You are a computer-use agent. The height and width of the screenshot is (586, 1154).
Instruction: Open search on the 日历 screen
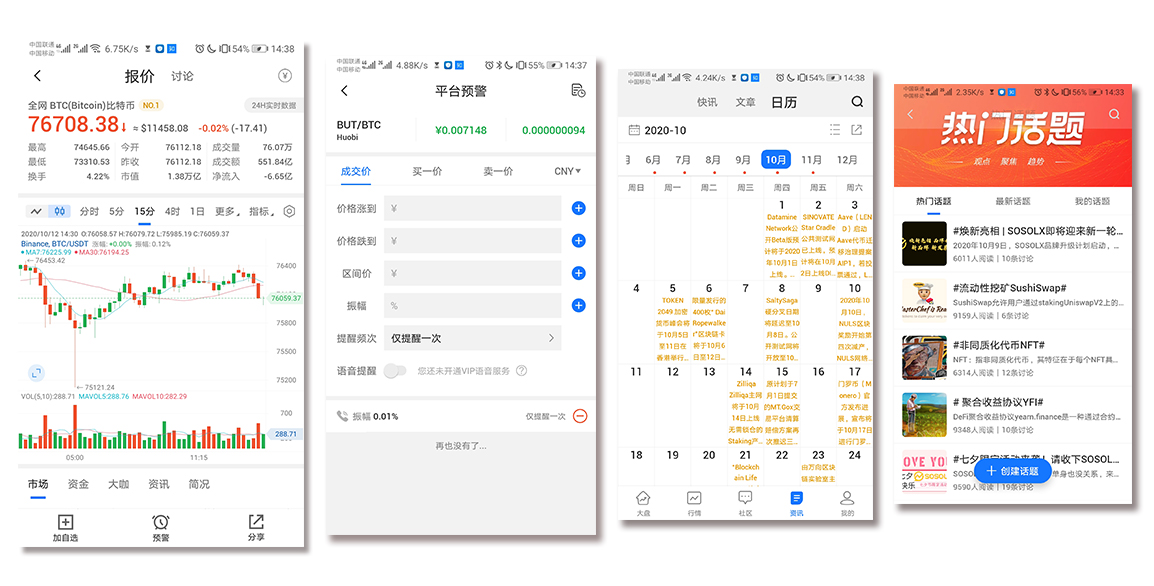(x=857, y=102)
